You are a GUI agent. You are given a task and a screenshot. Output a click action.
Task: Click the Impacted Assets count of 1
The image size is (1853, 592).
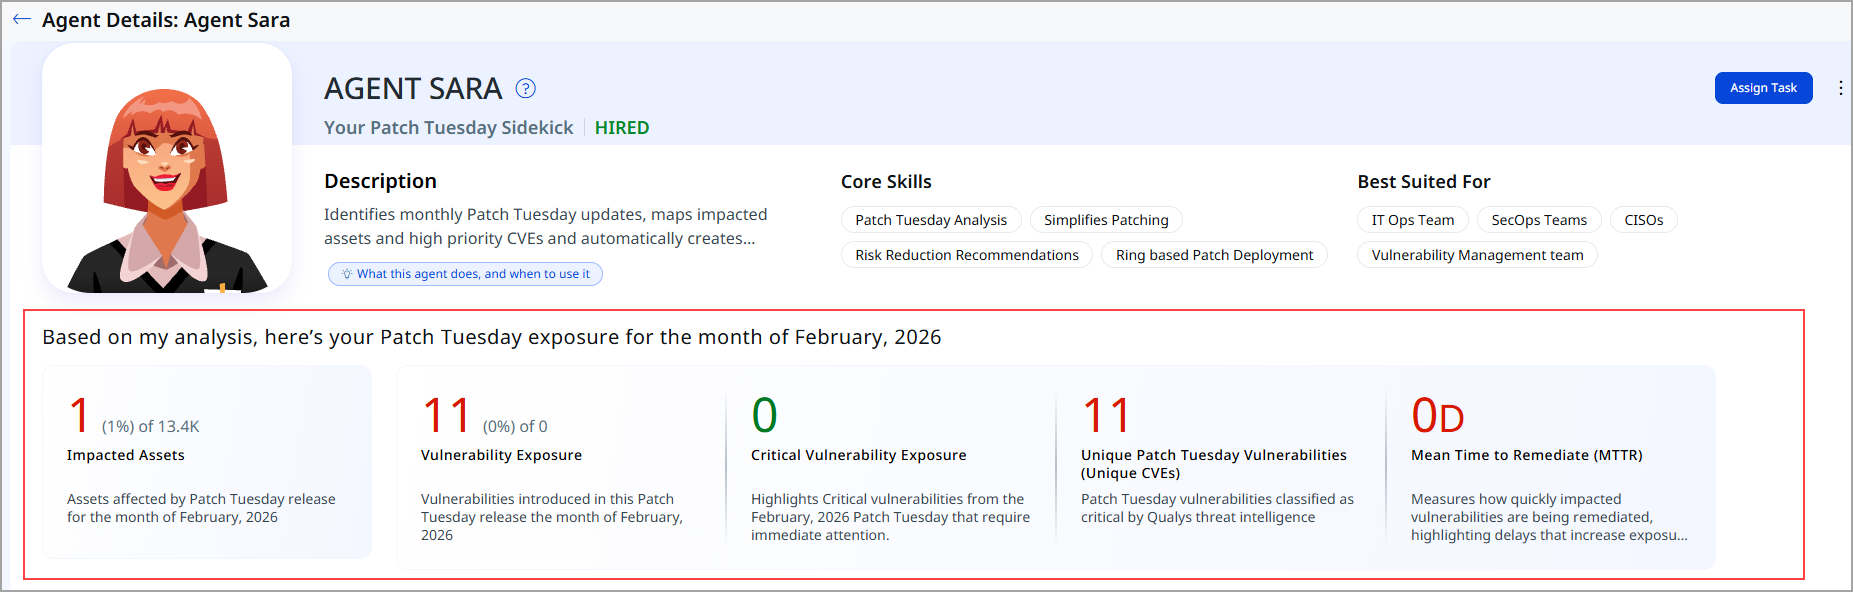coord(80,416)
